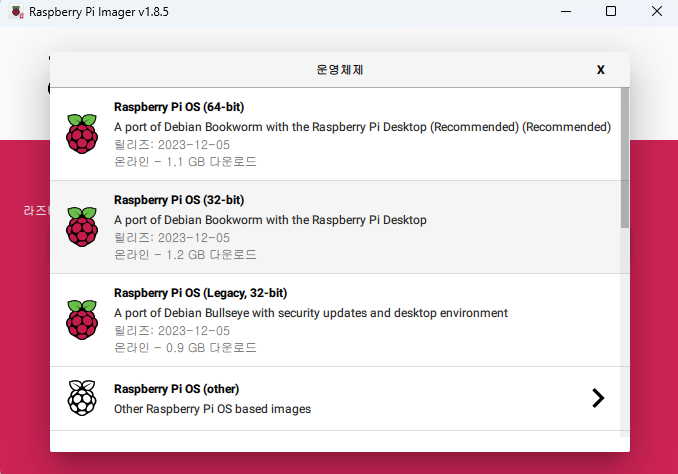
Task: Click the raspberry icon for Raspberry Pi OS (64-bit)
Action: (x=82, y=134)
